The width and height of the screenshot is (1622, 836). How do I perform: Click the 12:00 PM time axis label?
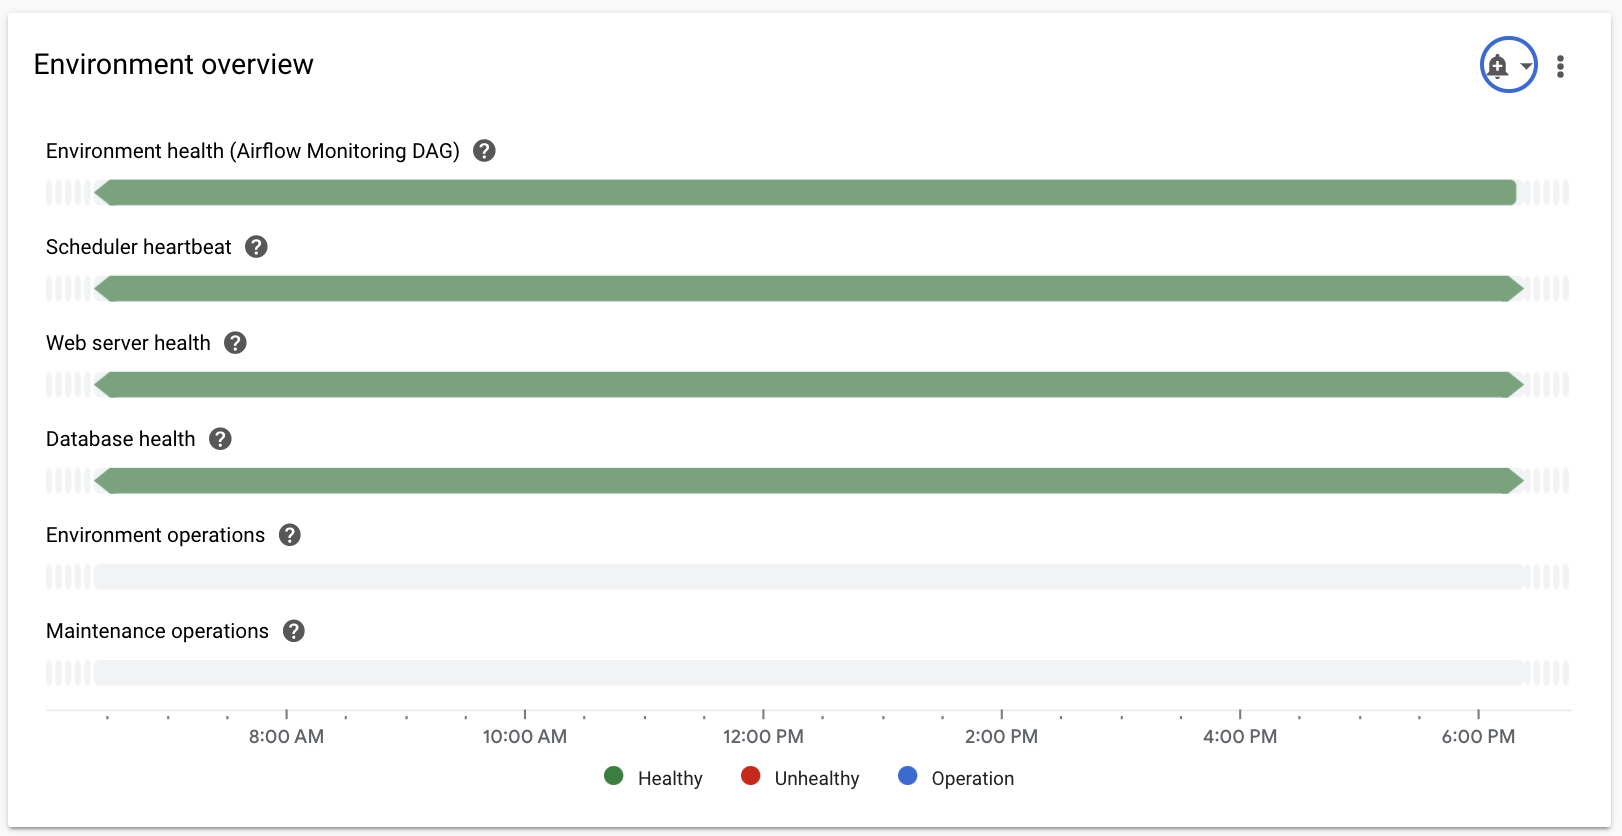click(x=763, y=737)
